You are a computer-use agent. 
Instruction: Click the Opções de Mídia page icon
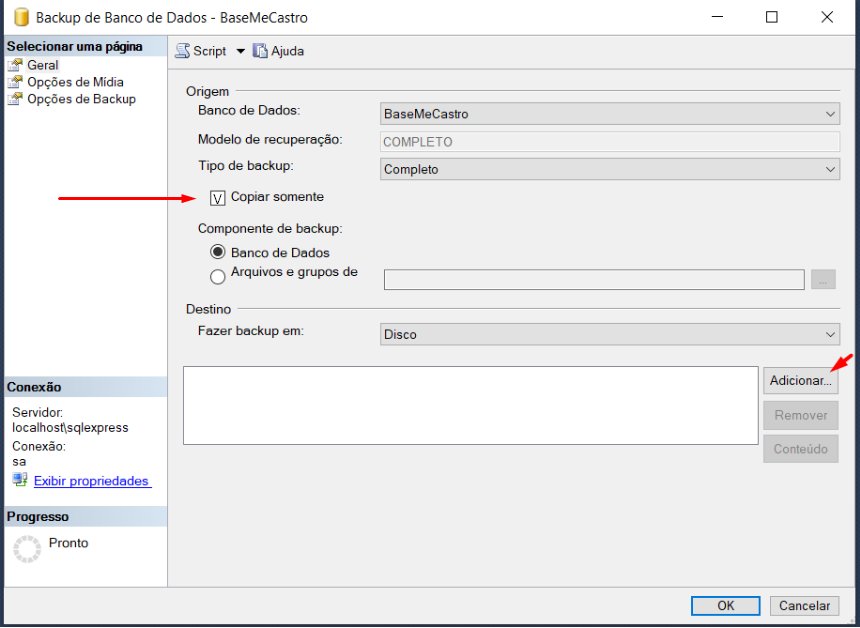pos(16,82)
